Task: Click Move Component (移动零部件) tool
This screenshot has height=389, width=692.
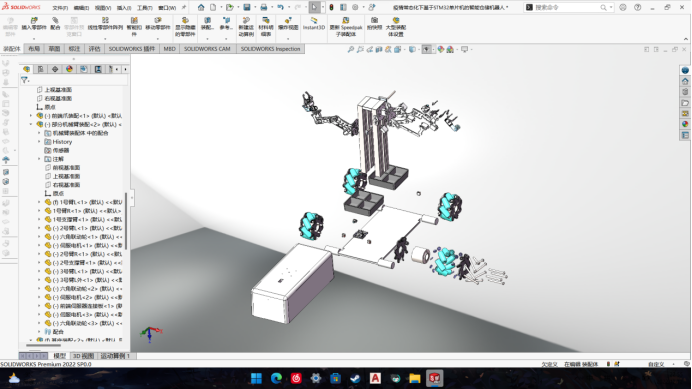Action: click(158, 24)
